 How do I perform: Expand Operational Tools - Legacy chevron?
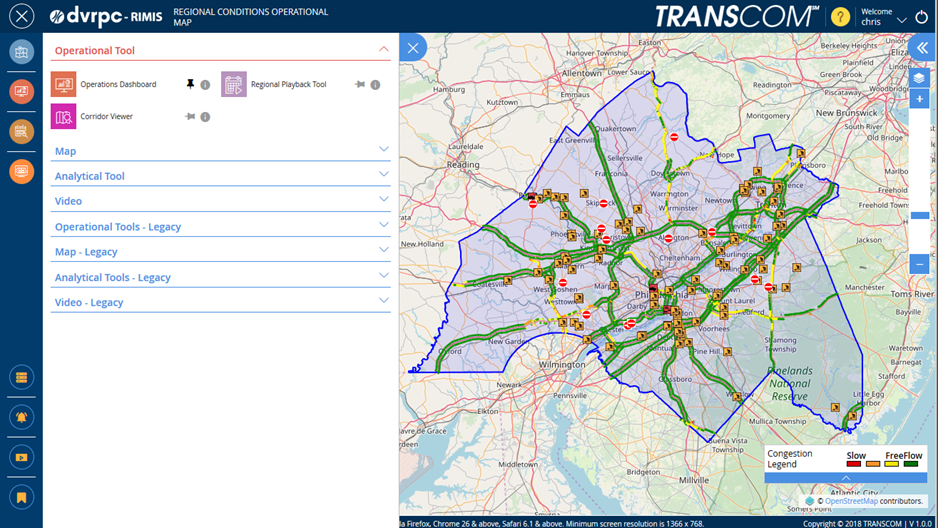[x=384, y=225]
